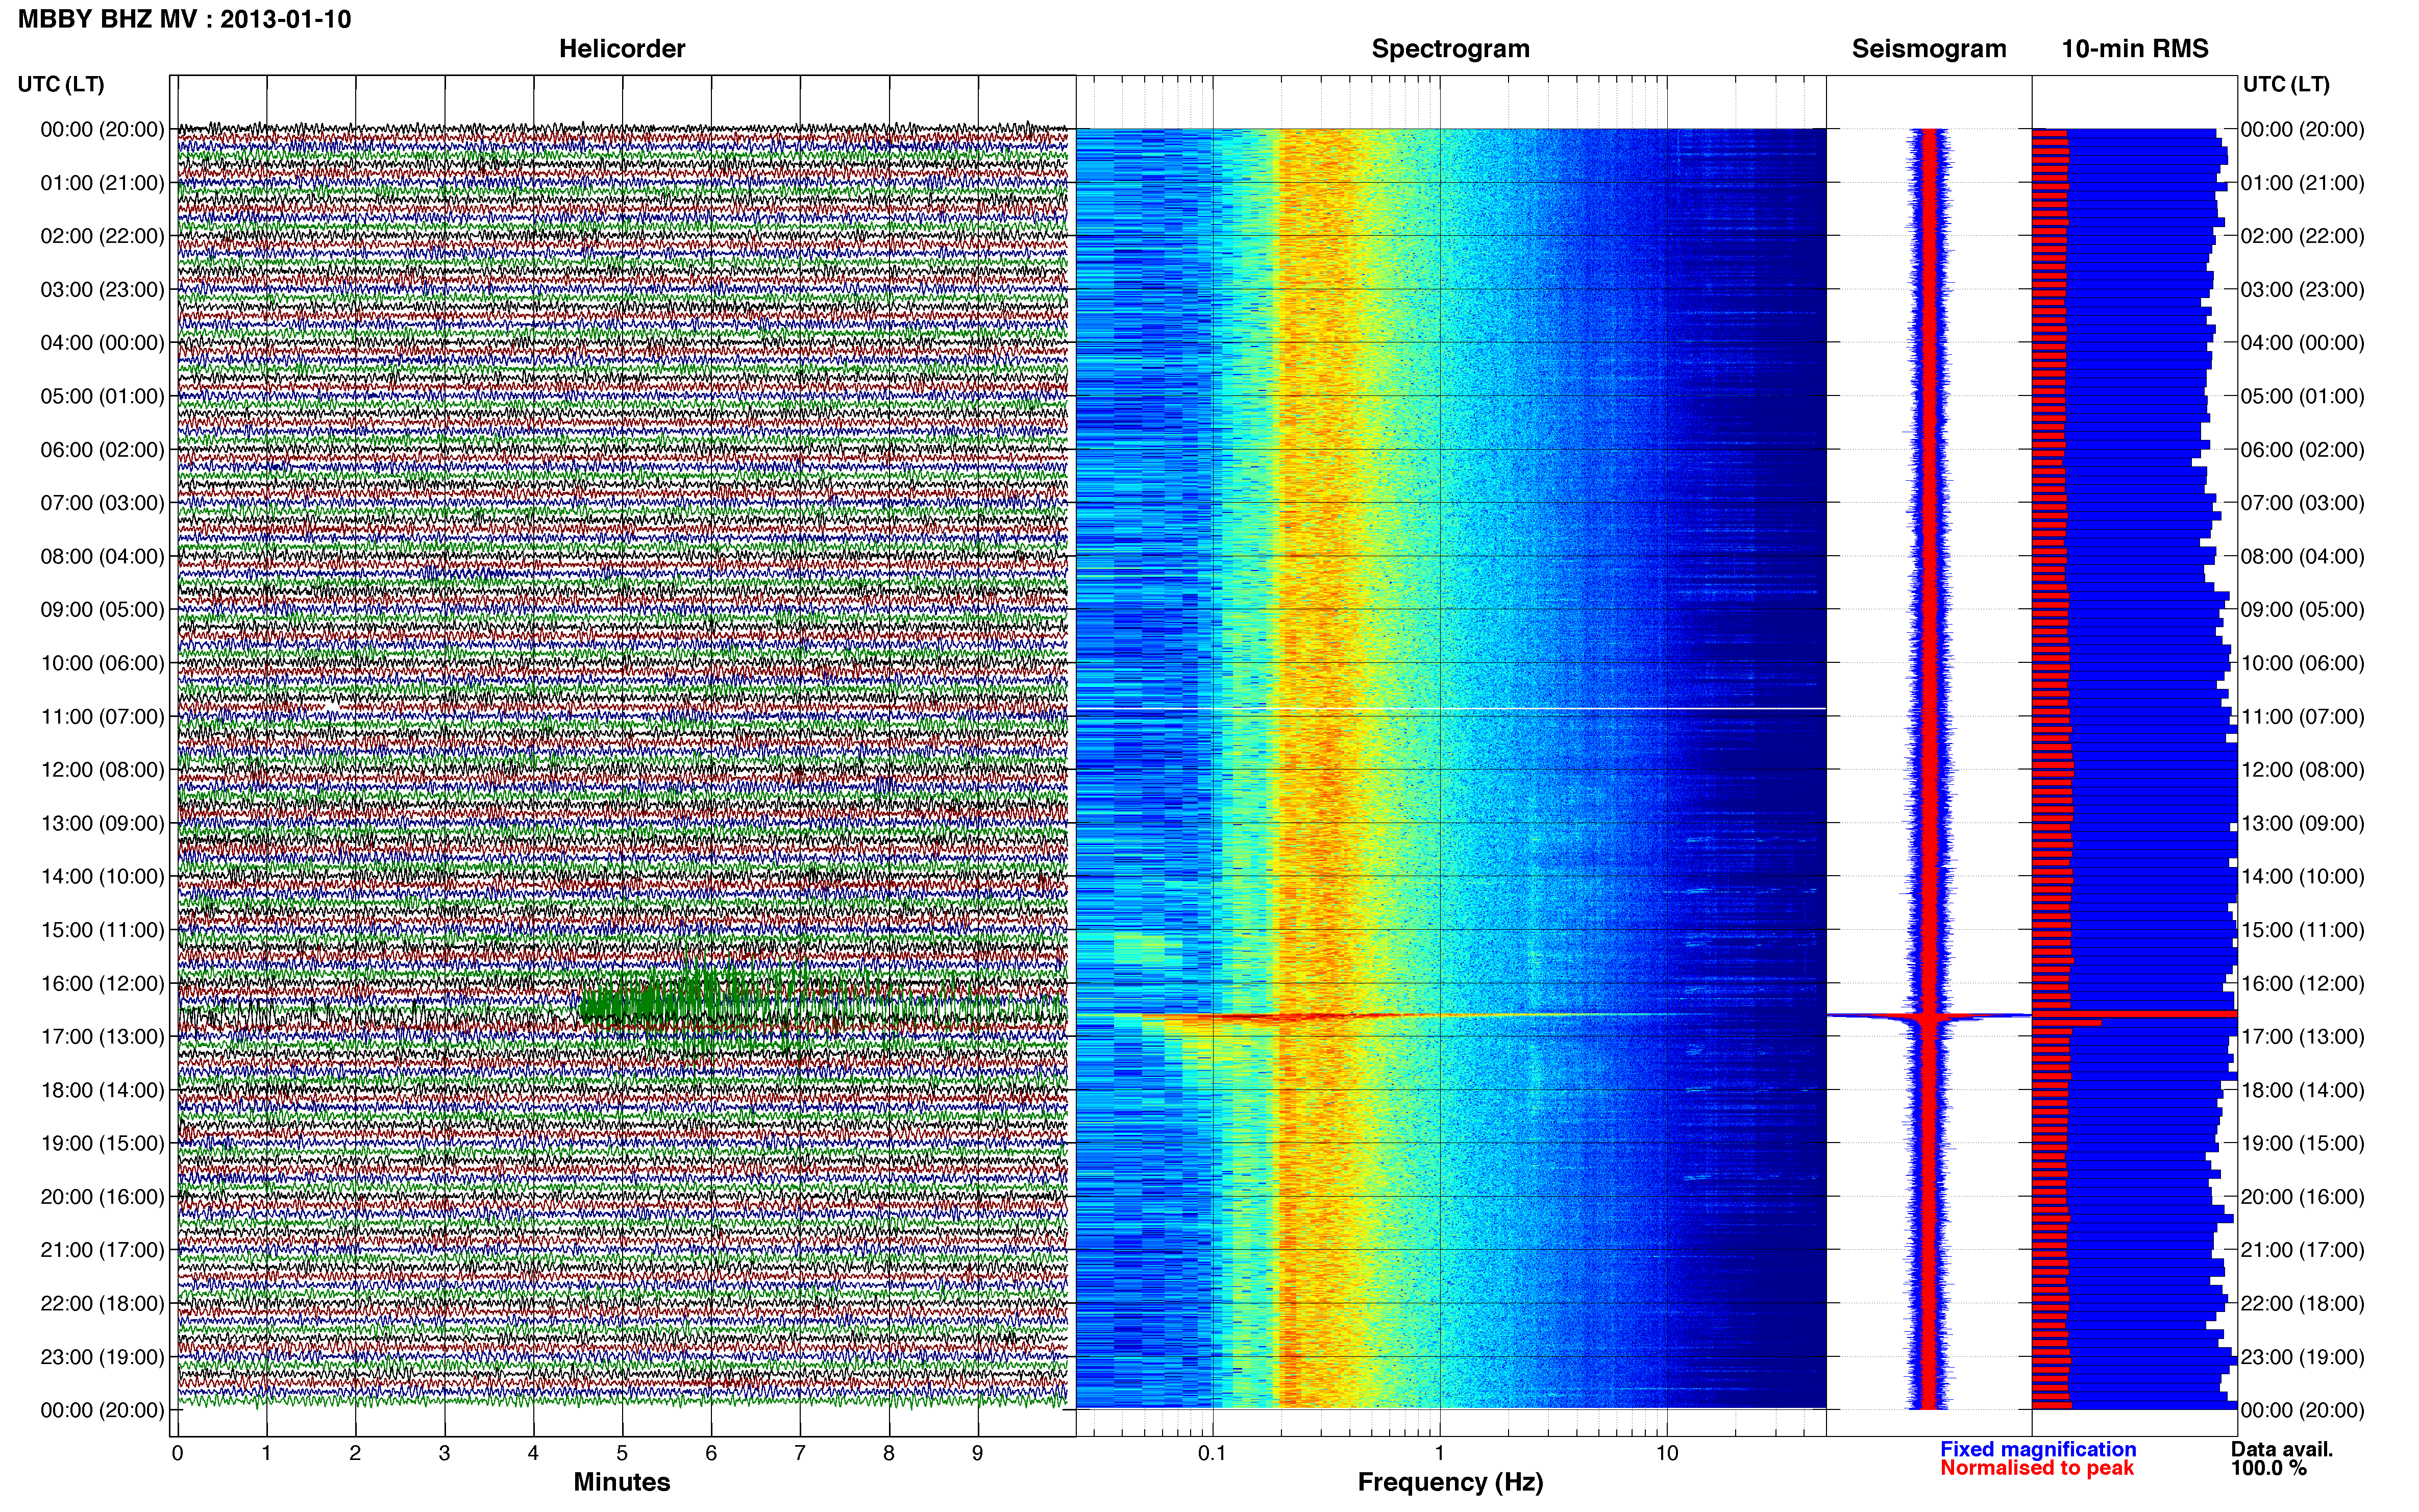Click the Fixed magnification legend text
Viewport: 2419px width, 1512px height.
click(2038, 1449)
